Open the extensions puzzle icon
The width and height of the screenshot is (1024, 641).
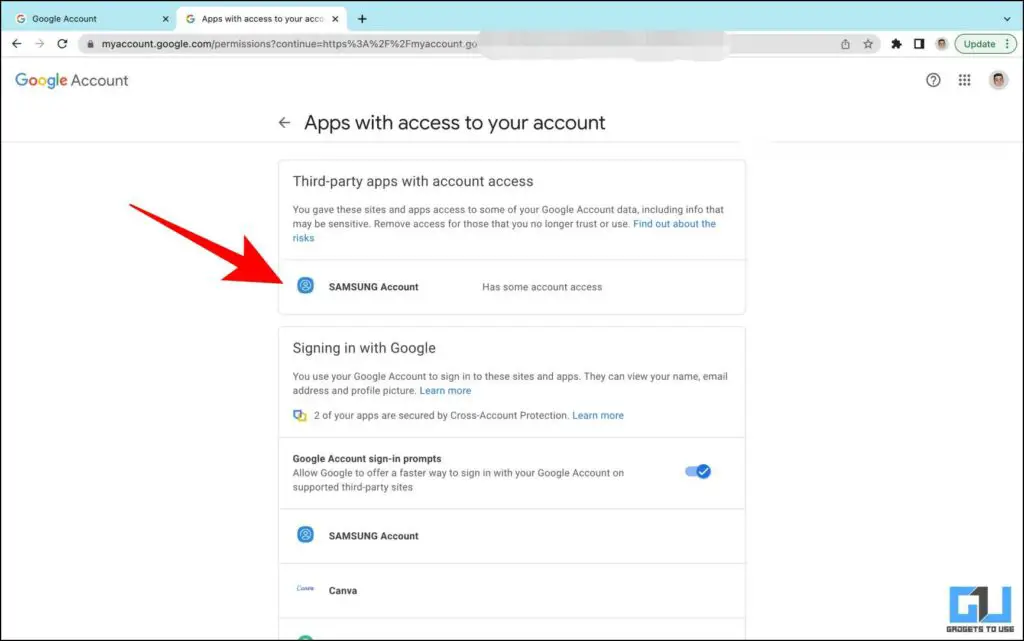(897, 44)
